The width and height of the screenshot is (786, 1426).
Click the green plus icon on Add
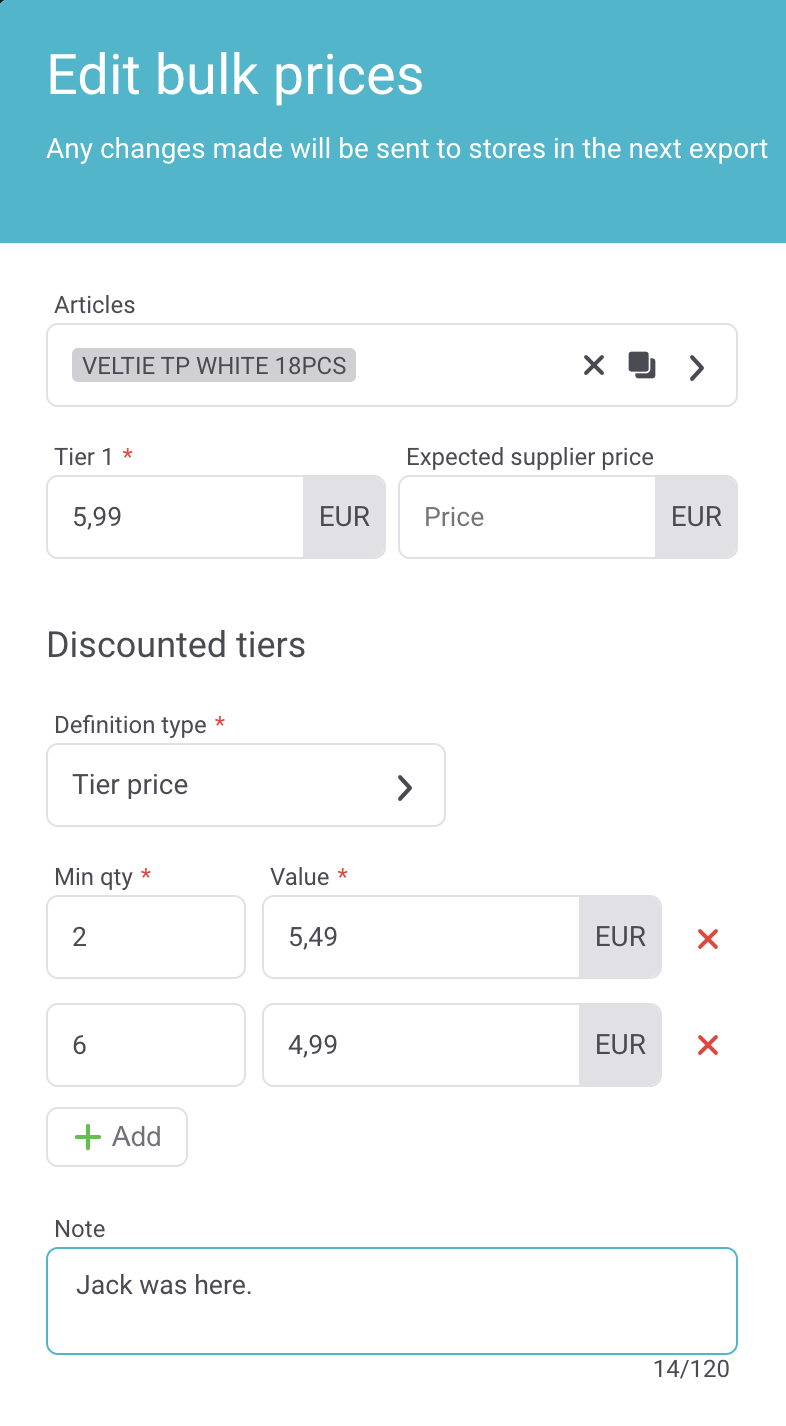(88, 1137)
